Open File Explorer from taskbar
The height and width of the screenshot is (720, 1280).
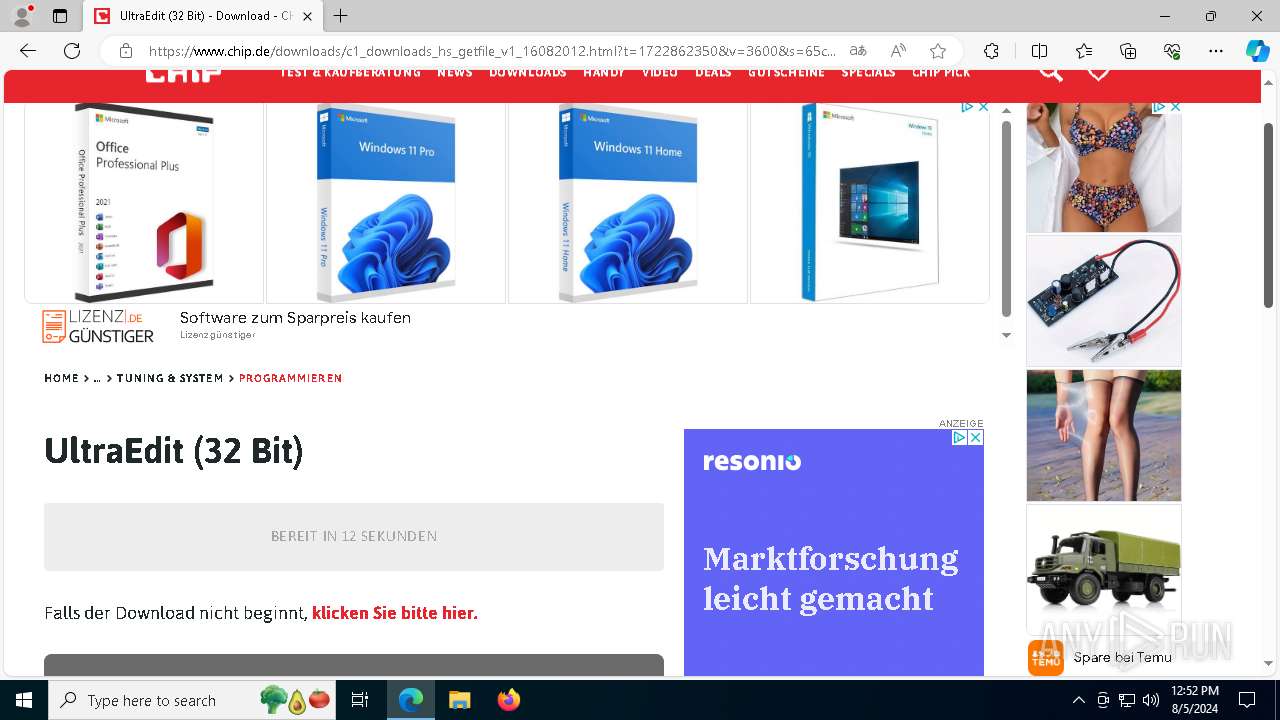tap(459, 700)
